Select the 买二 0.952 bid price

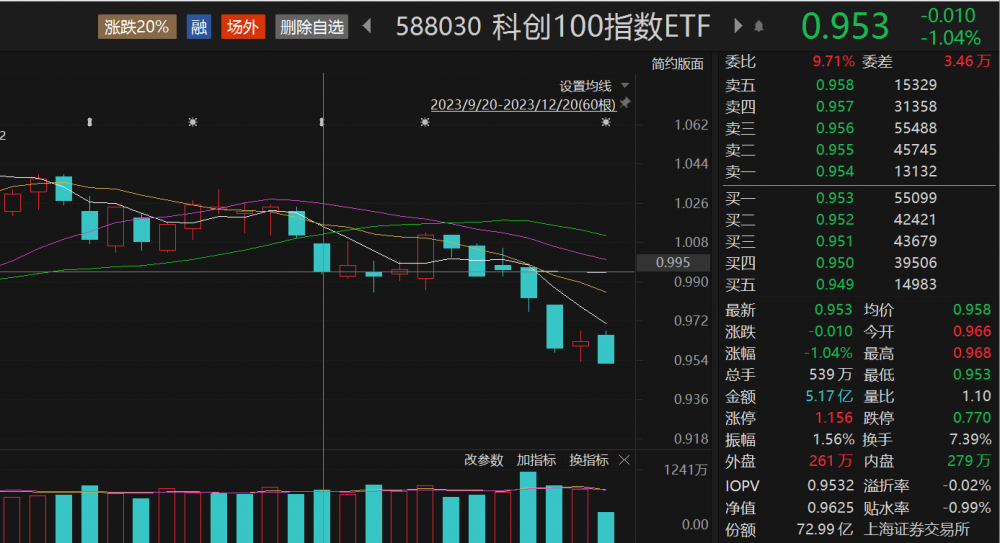(835, 220)
